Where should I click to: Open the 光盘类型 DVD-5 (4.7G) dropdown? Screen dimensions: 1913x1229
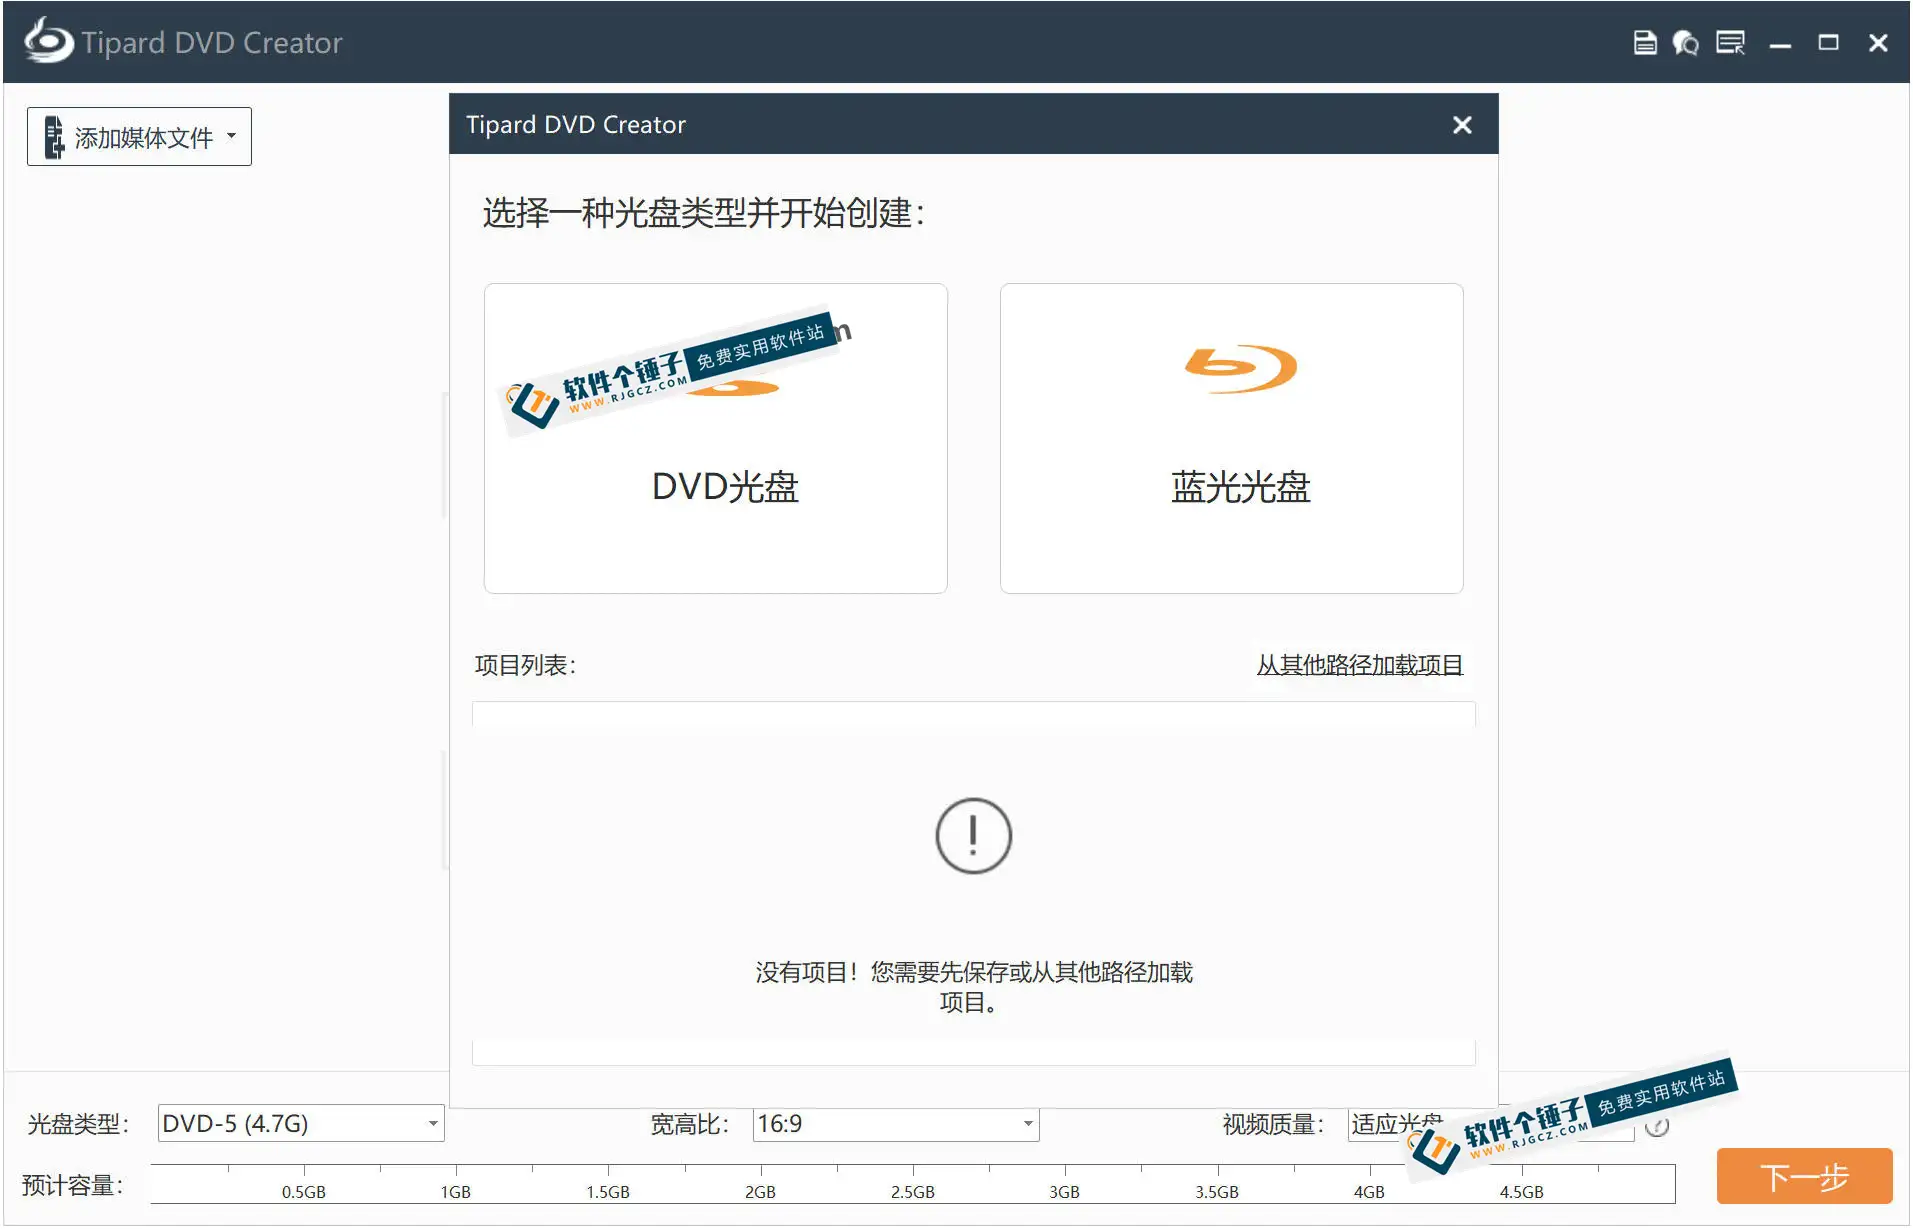(x=301, y=1124)
